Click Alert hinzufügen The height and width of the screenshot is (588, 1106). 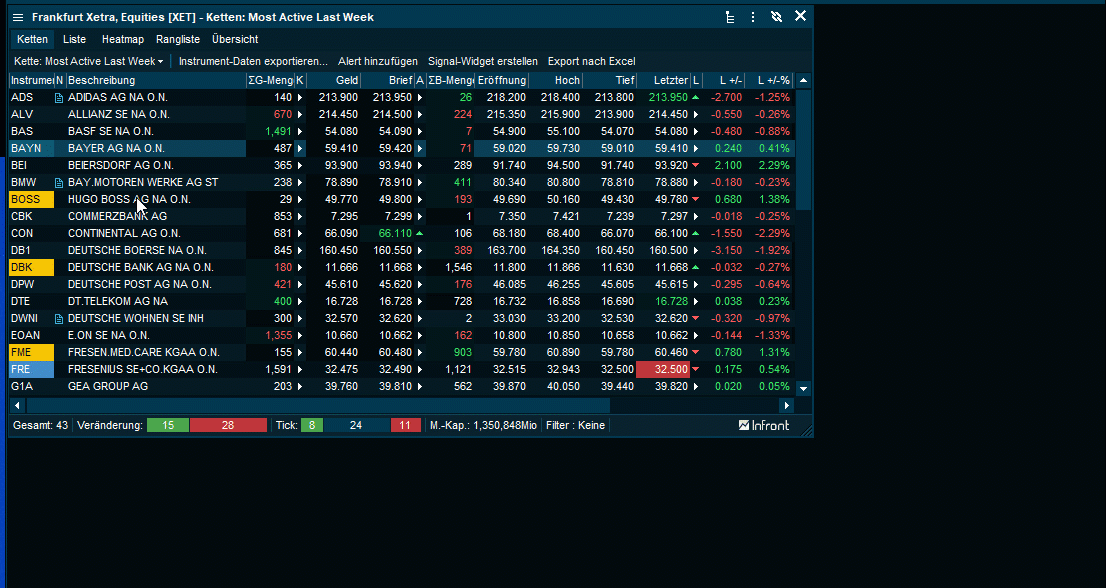(x=377, y=61)
